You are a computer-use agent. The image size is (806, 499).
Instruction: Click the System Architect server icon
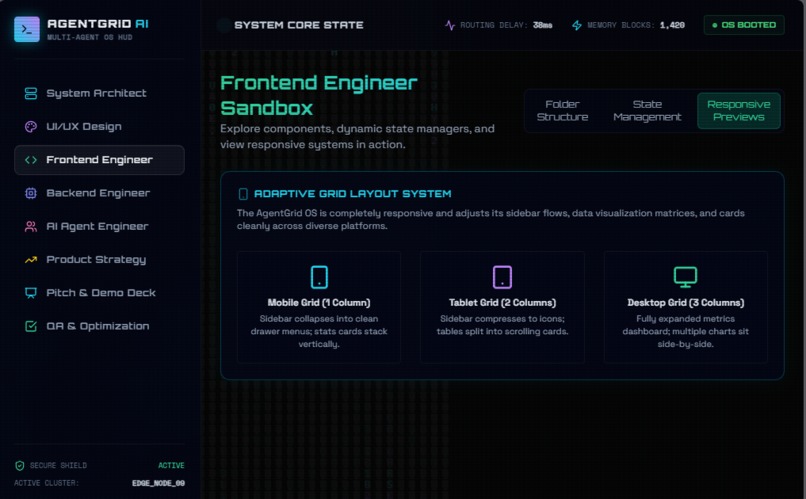(31, 94)
